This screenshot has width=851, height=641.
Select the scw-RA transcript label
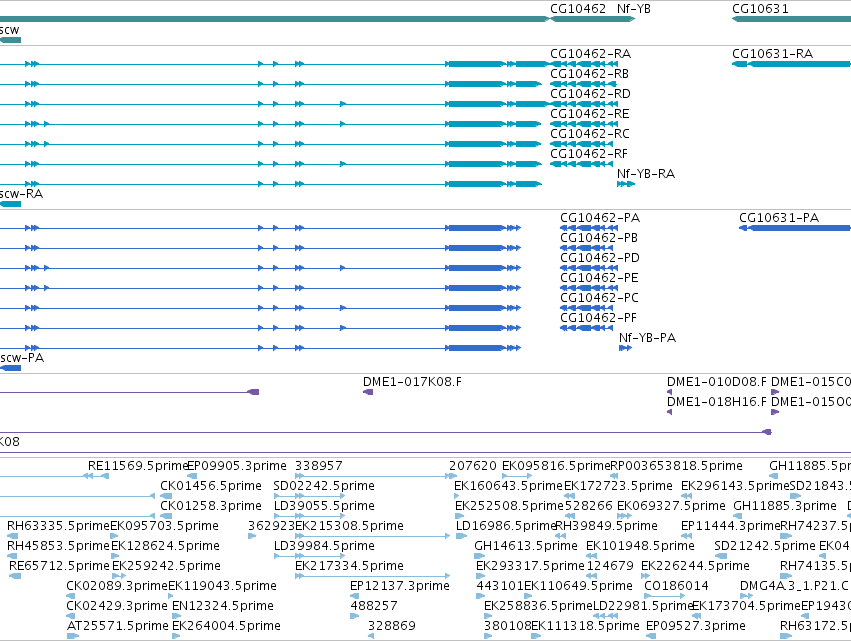[21, 194]
